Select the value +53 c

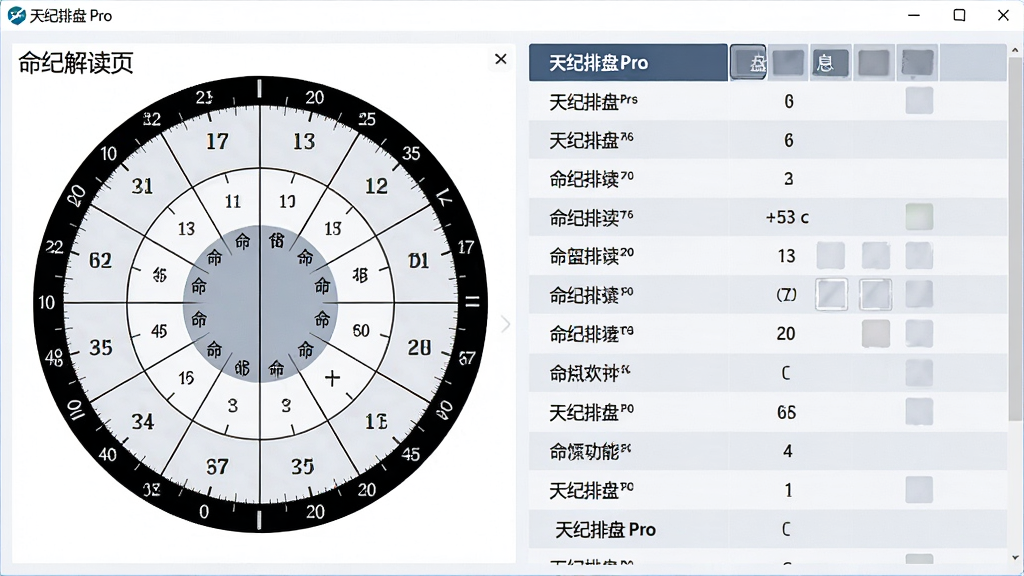click(x=787, y=217)
